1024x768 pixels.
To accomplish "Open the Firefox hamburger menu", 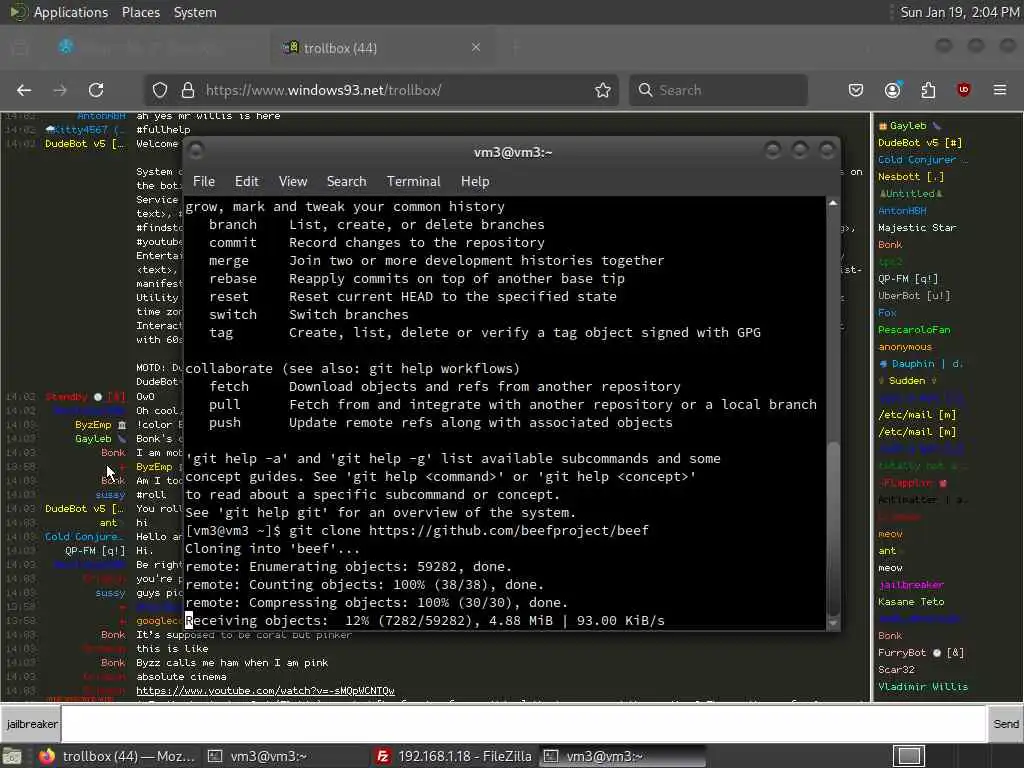I will point(1000,90).
